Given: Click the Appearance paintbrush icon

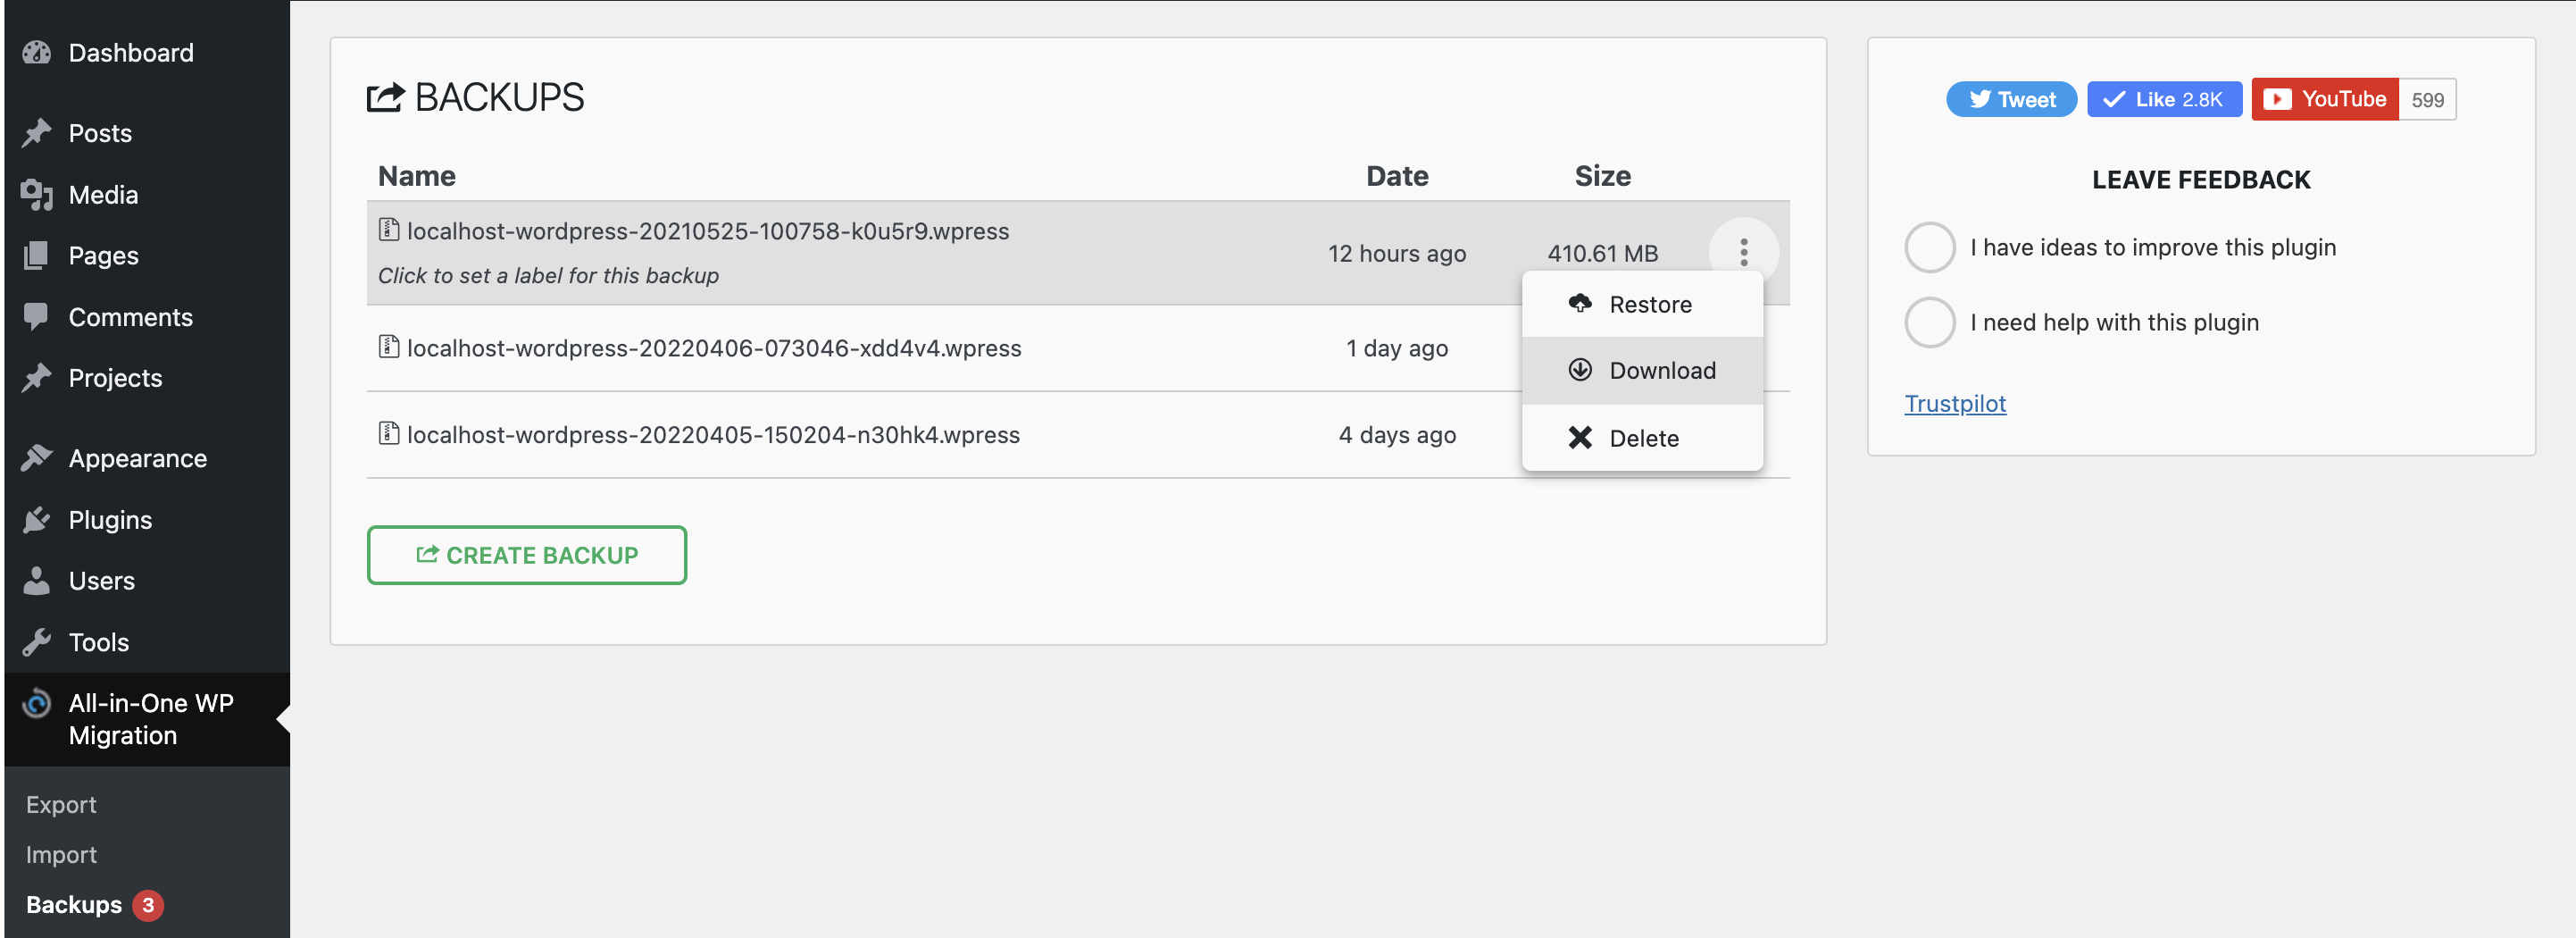Looking at the screenshot, I should tap(37, 458).
